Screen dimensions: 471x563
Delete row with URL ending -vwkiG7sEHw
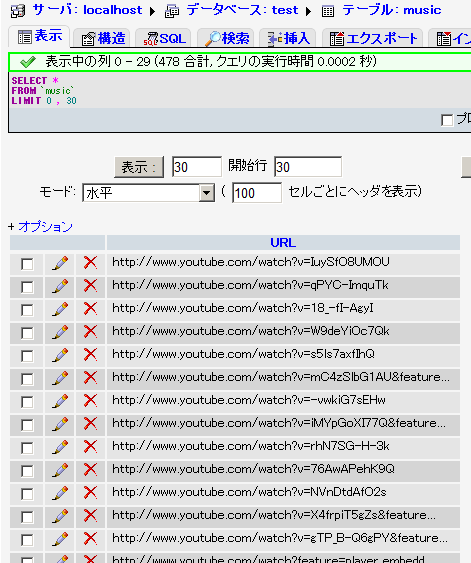click(90, 401)
